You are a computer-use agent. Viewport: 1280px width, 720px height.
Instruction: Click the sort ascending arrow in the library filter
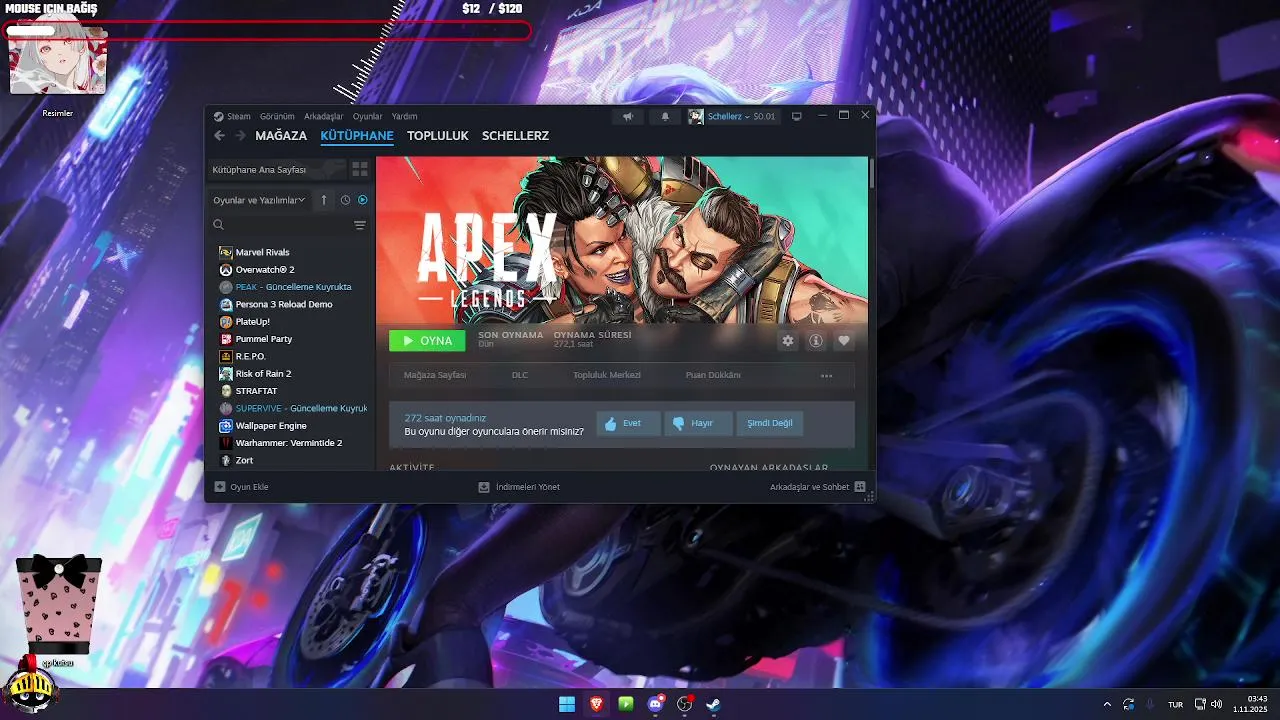(x=324, y=200)
